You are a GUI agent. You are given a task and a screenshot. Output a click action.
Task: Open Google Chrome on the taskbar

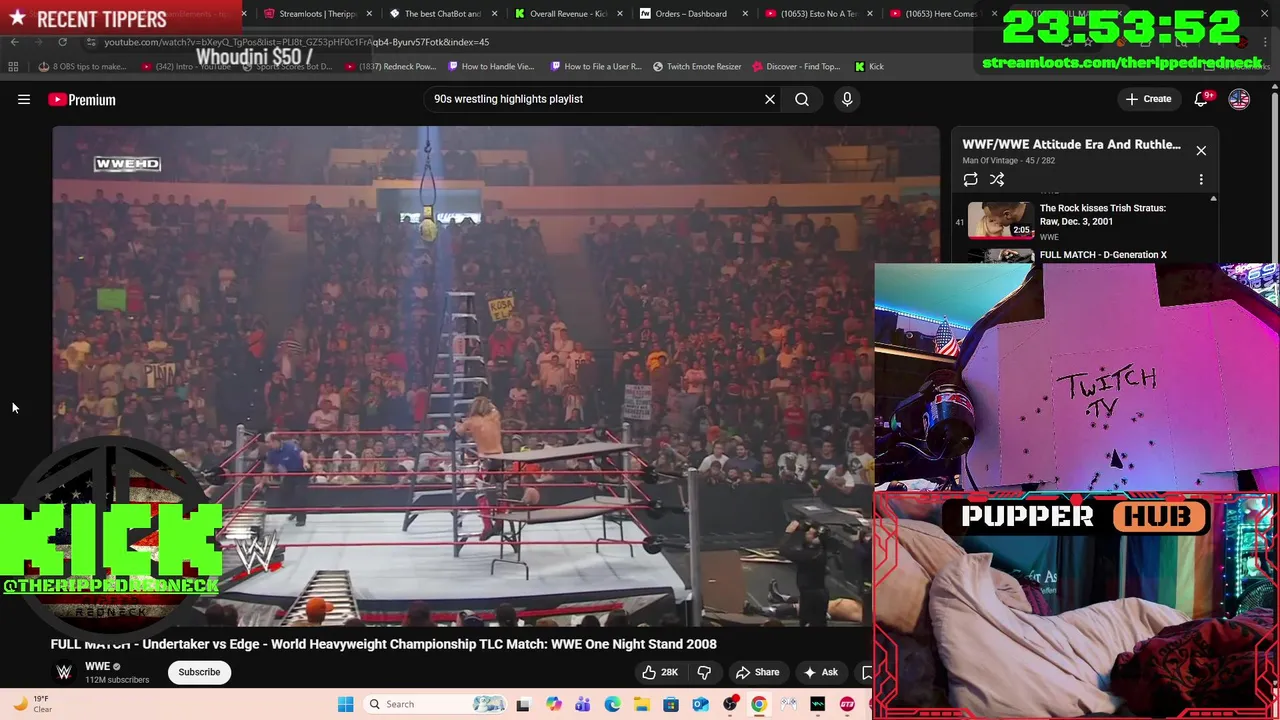[759, 704]
